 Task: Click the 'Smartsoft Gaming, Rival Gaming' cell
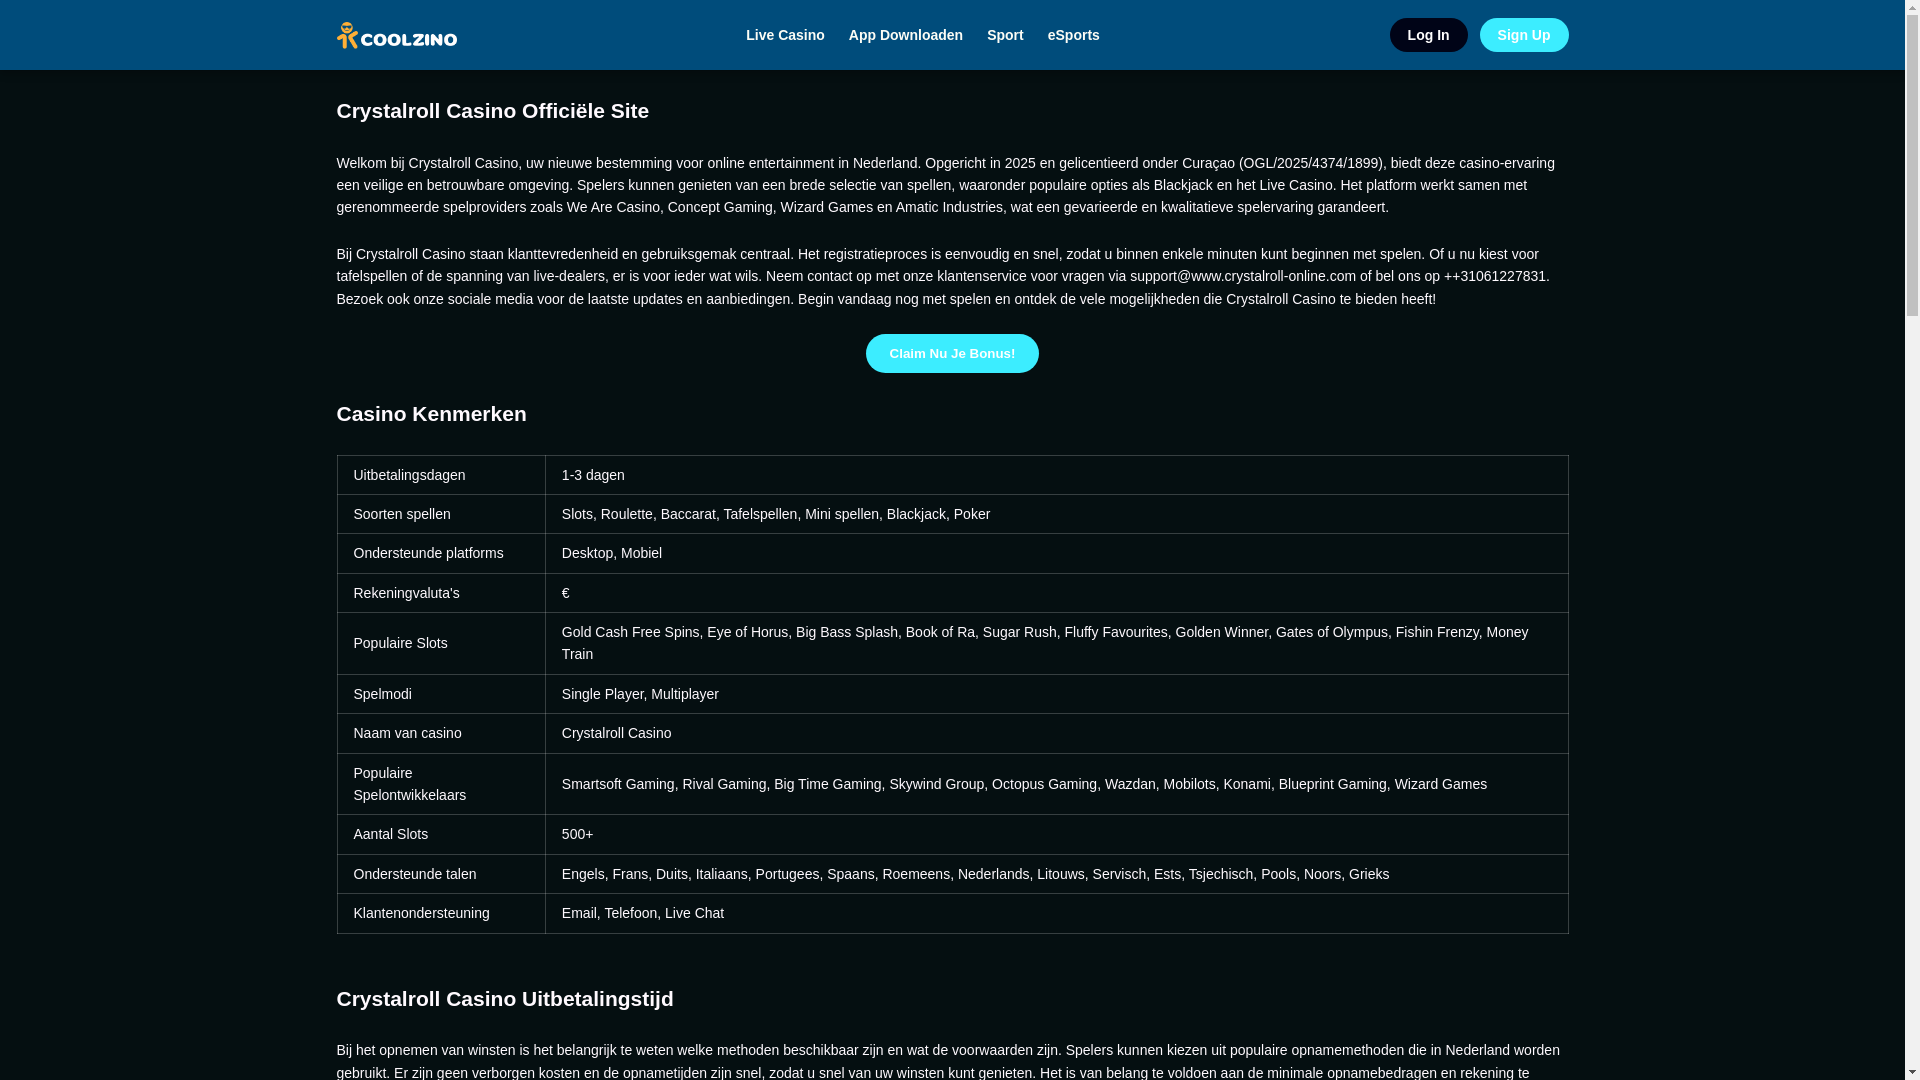click(1056, 784)
